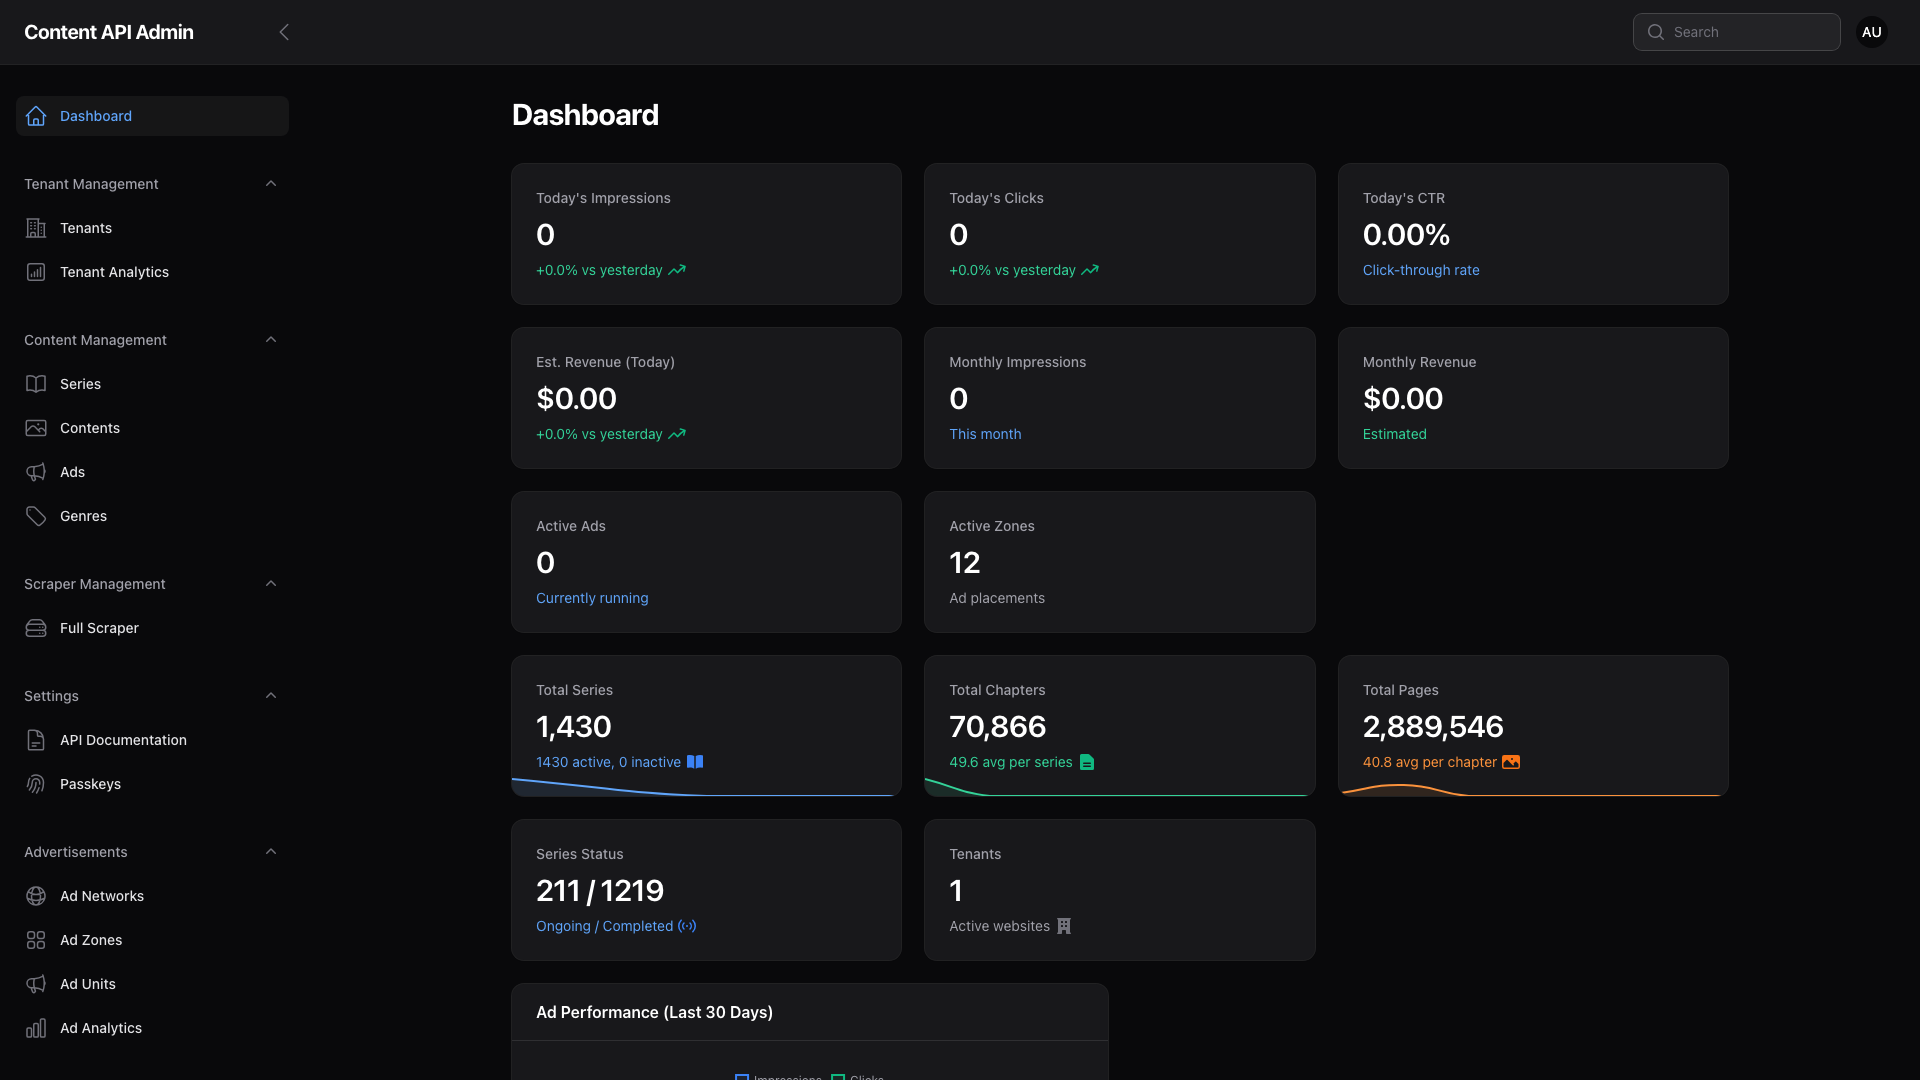1920x1080 pixels.
Task: Open the Tenants menu item
Action: pyautogui.click(x=152, y=228)
